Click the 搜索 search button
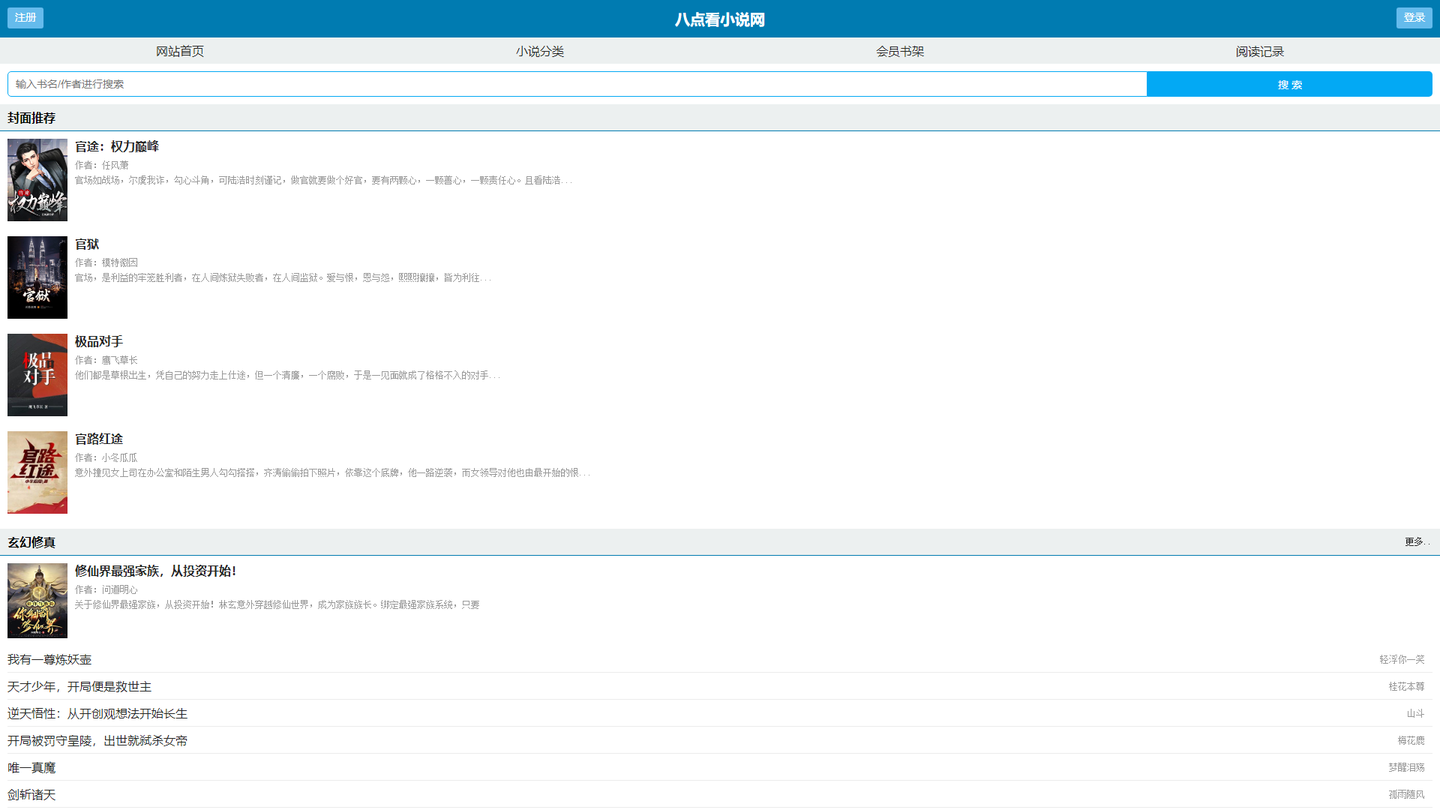The width and height of the screenshot is (1440, 810). pos(1290,84)
